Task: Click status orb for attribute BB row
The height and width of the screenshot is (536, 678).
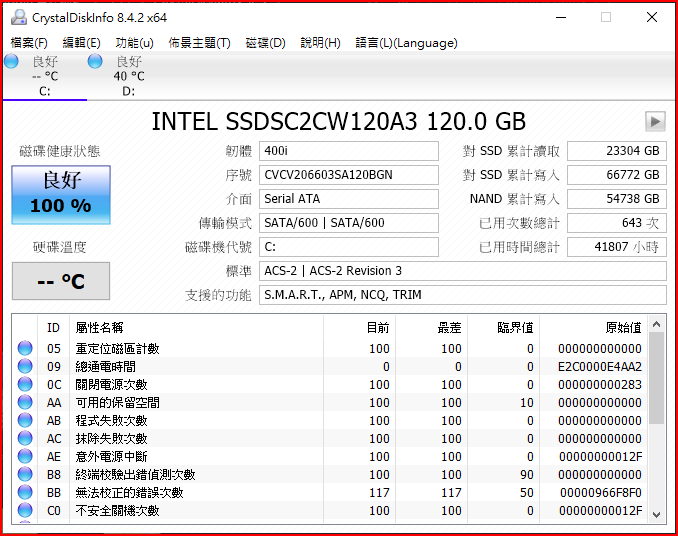Action: coord(25,492)
